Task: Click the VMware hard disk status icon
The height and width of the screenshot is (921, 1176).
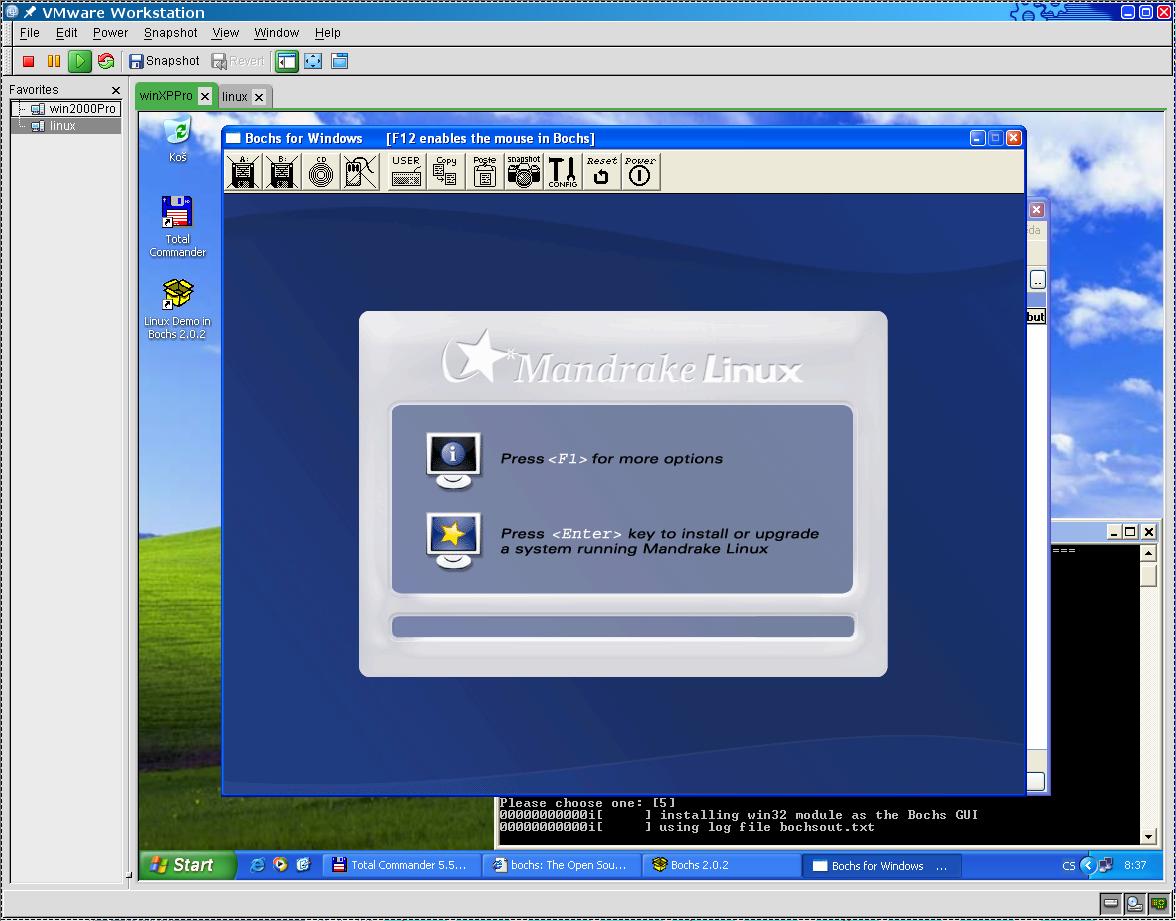Action: tap(1111, 903)
